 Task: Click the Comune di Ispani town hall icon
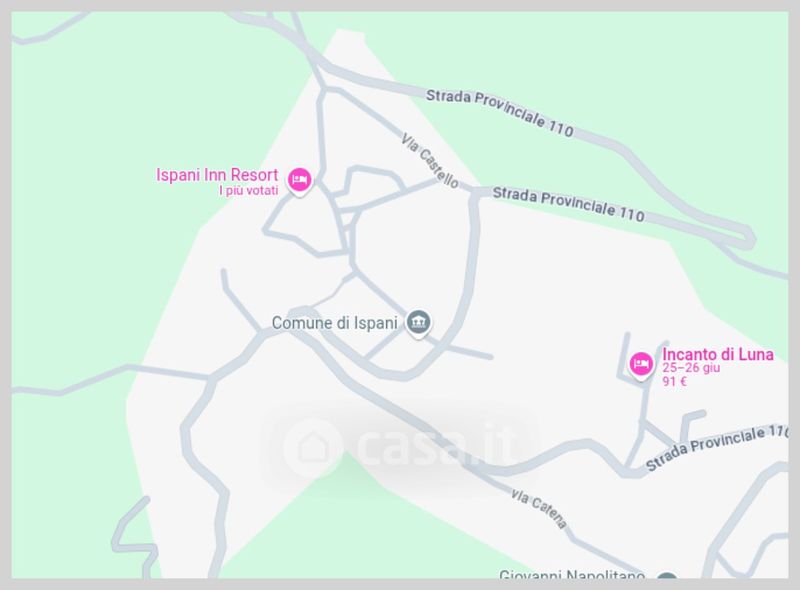418,323
